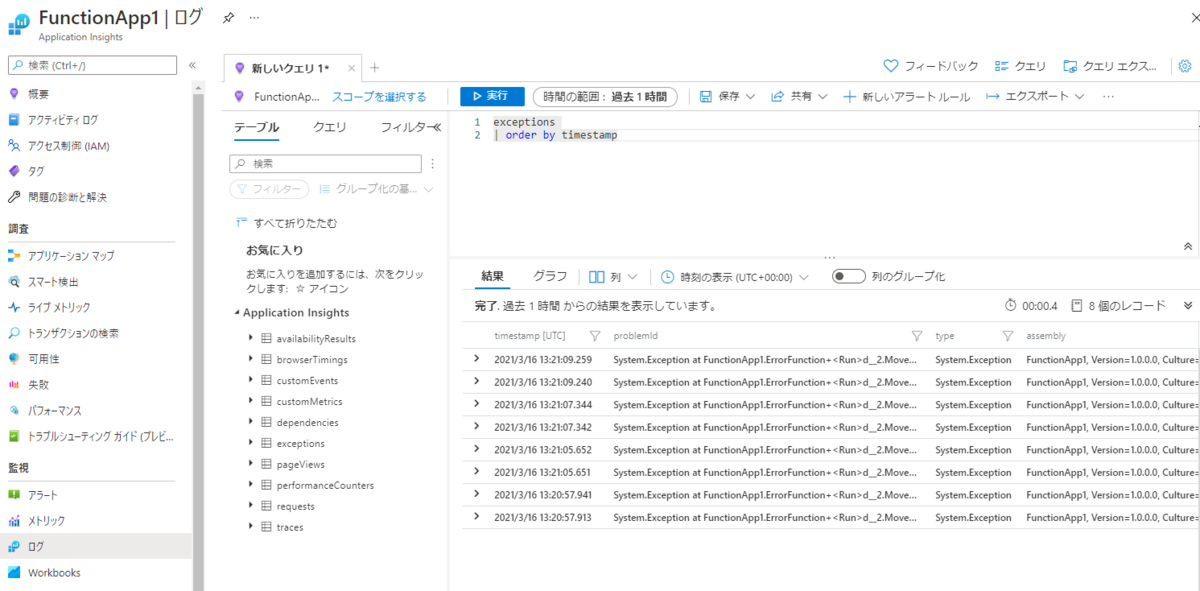Open パフォーマンス in the sidebar
Image resolution: width=1200 pixels, height=591 pixels.
(55, 411)
